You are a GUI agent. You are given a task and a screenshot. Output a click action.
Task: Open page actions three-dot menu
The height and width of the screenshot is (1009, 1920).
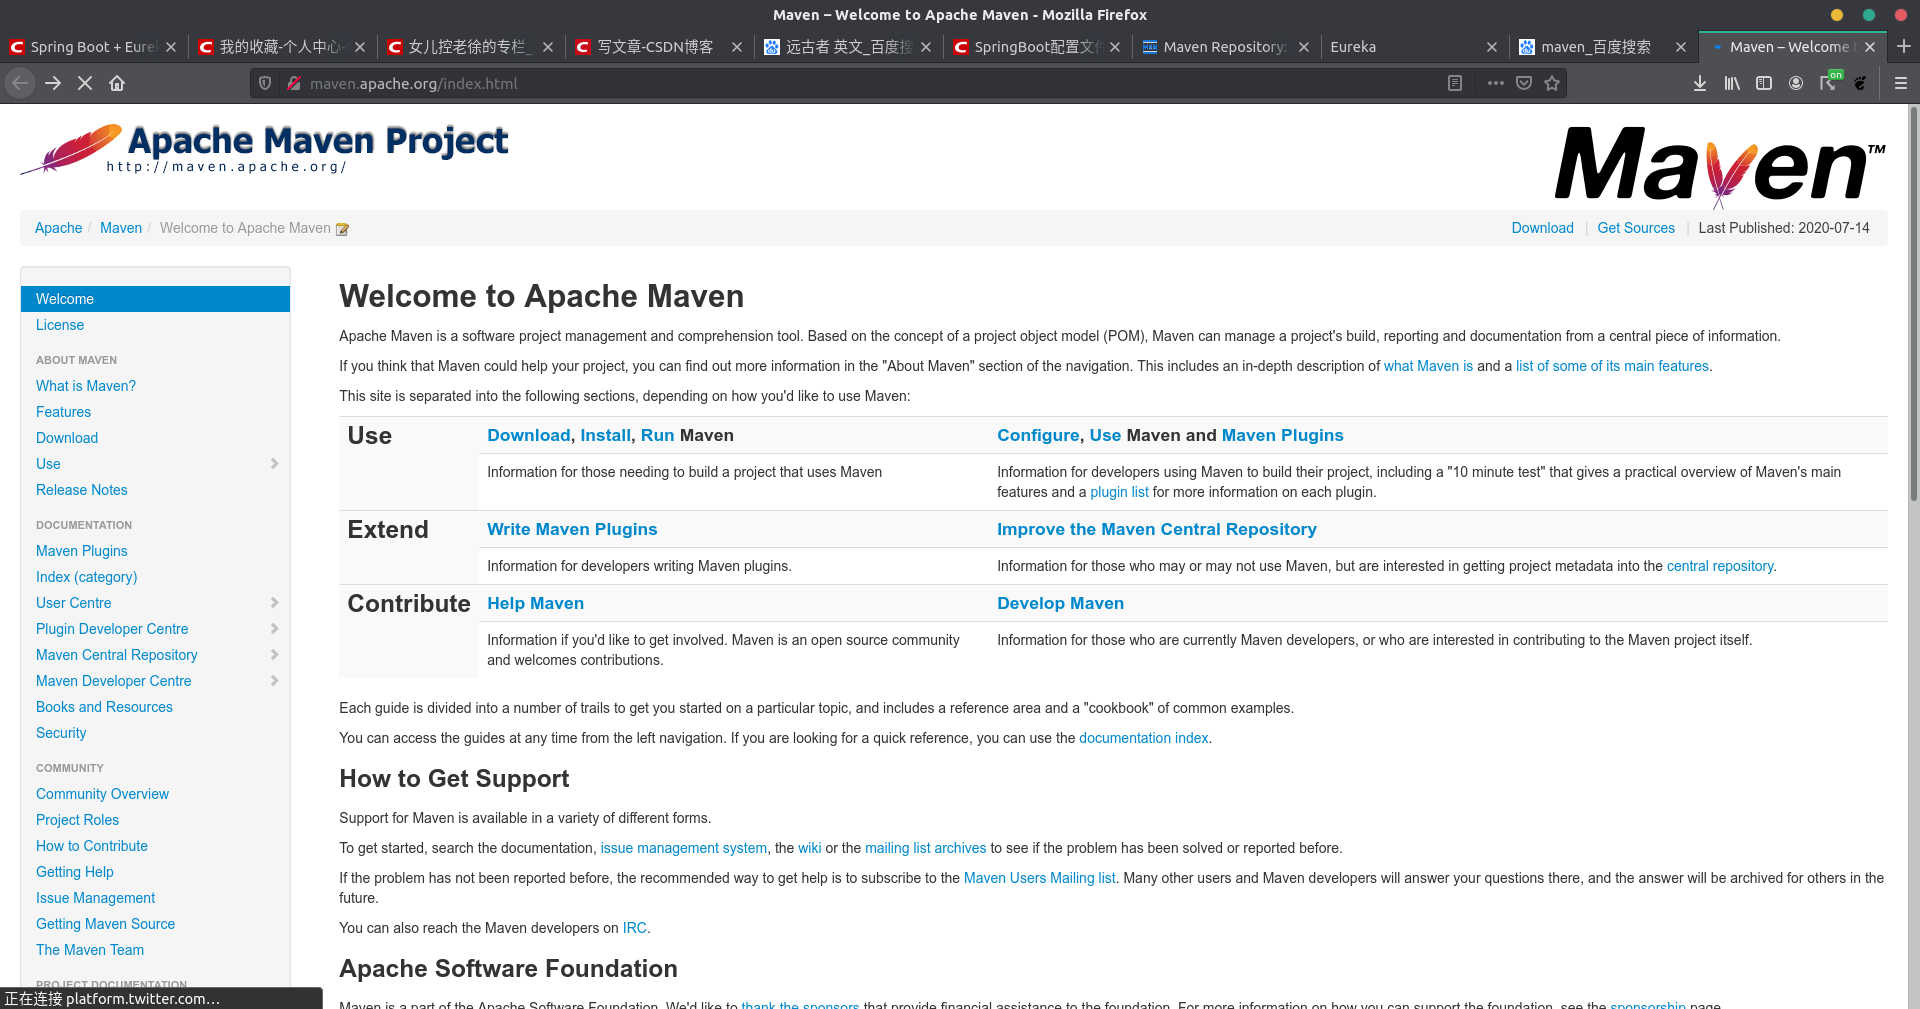(x=1495, y=83)
